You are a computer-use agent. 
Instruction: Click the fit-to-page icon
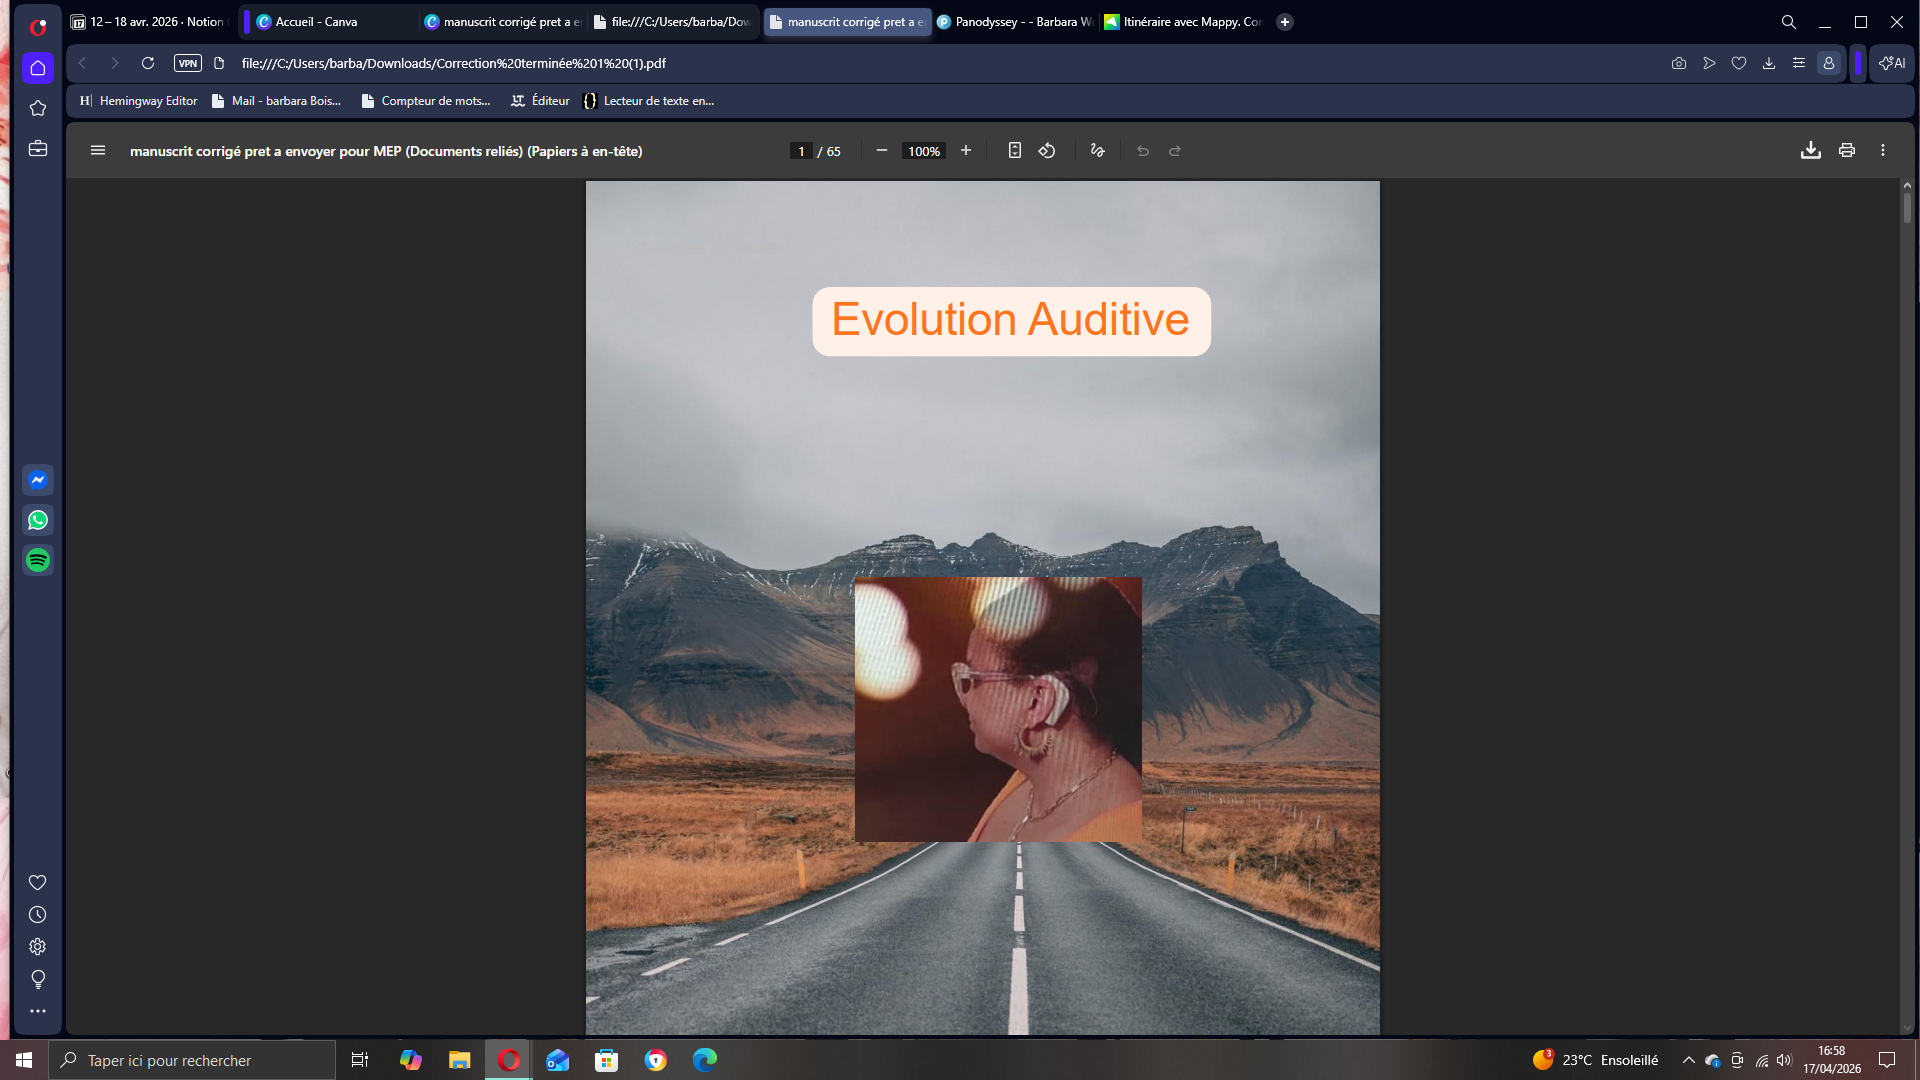pos(1015,150)
